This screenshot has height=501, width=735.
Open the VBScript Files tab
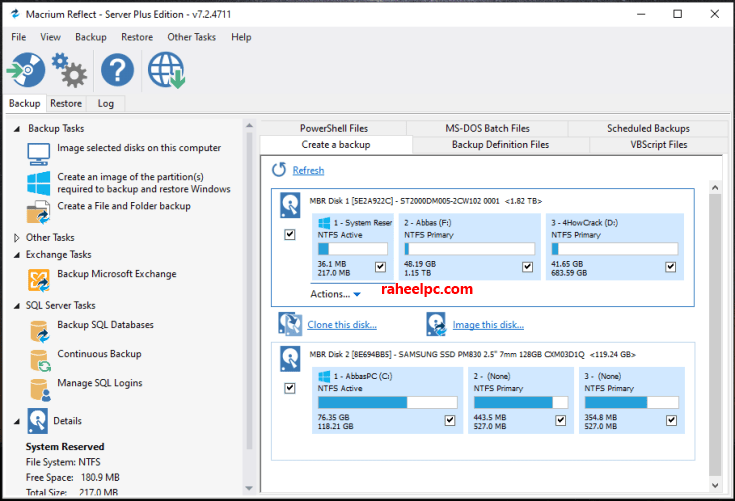coord(659,145)
